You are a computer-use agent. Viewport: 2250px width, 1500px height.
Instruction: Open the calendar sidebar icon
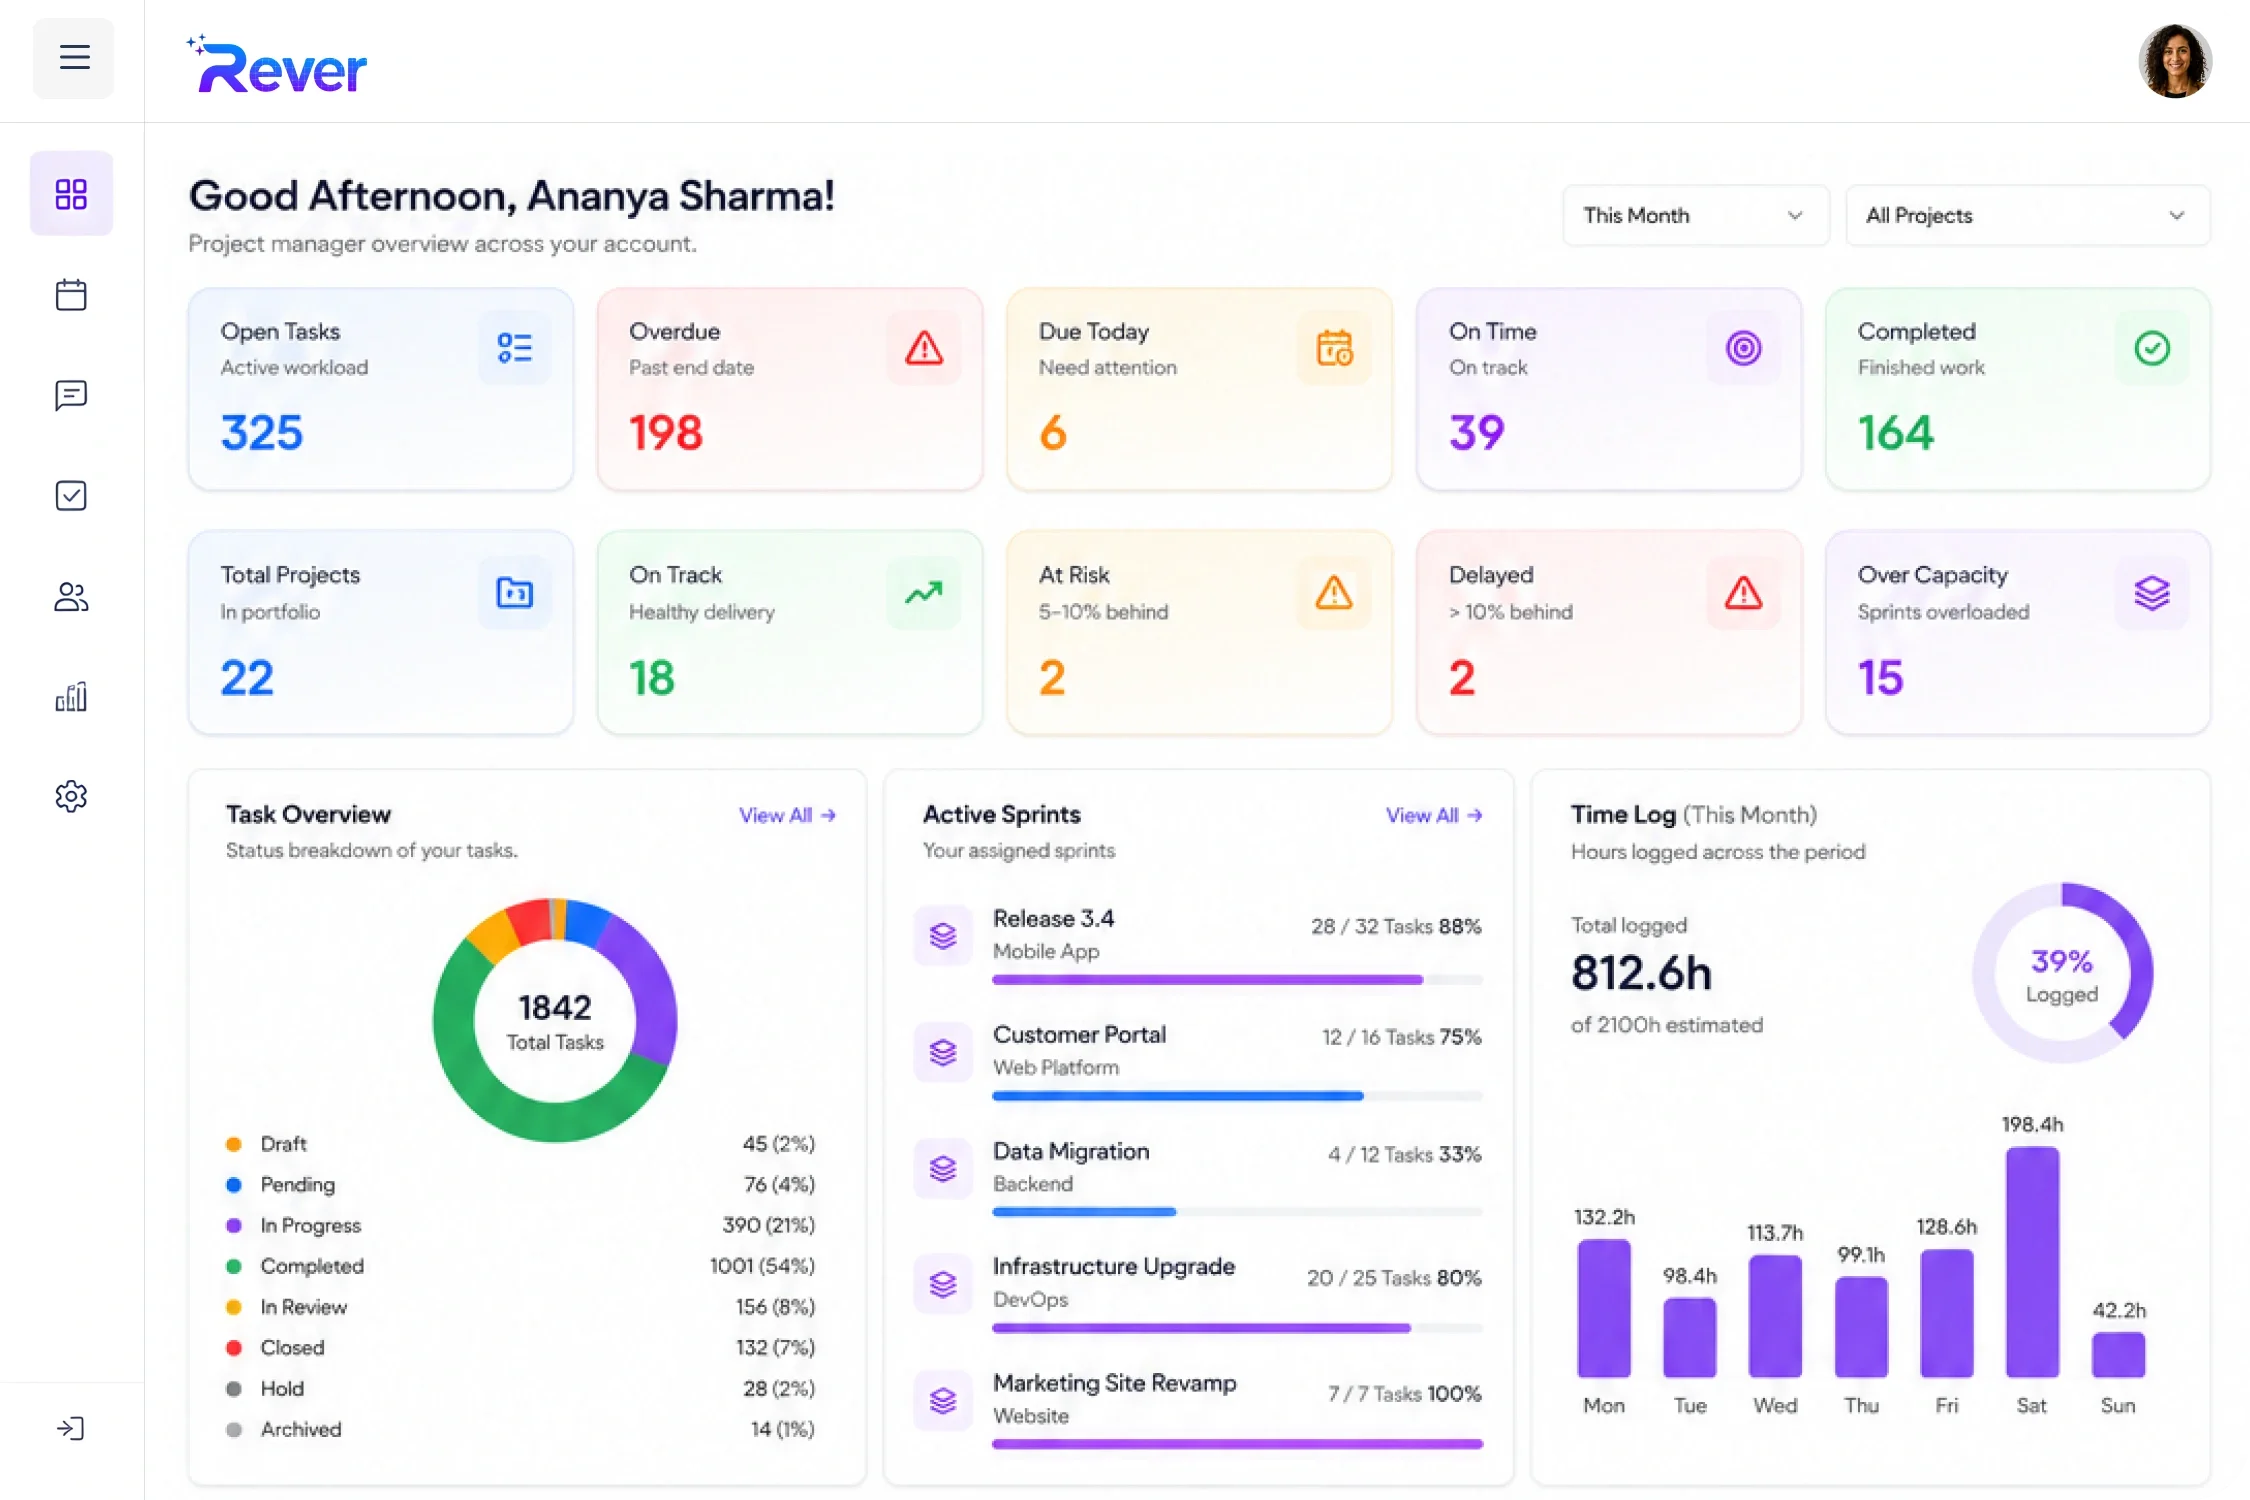71,295
